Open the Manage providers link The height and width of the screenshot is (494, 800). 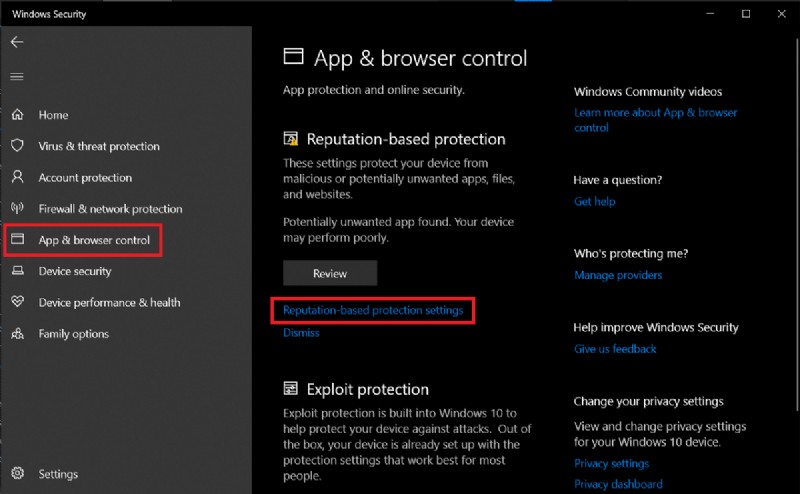[x=618, y=275]
